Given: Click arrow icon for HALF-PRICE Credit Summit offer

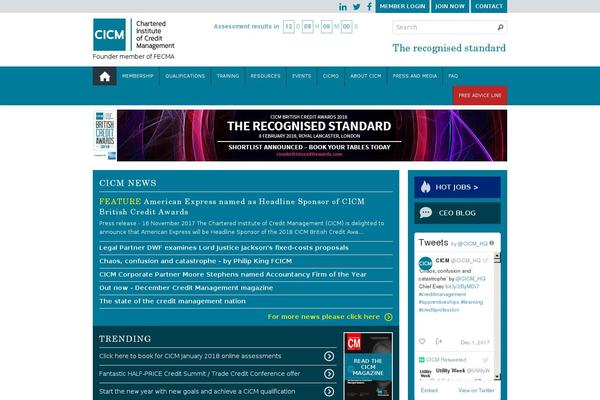Looking at the screenshot, I should [x=329, y=374].
